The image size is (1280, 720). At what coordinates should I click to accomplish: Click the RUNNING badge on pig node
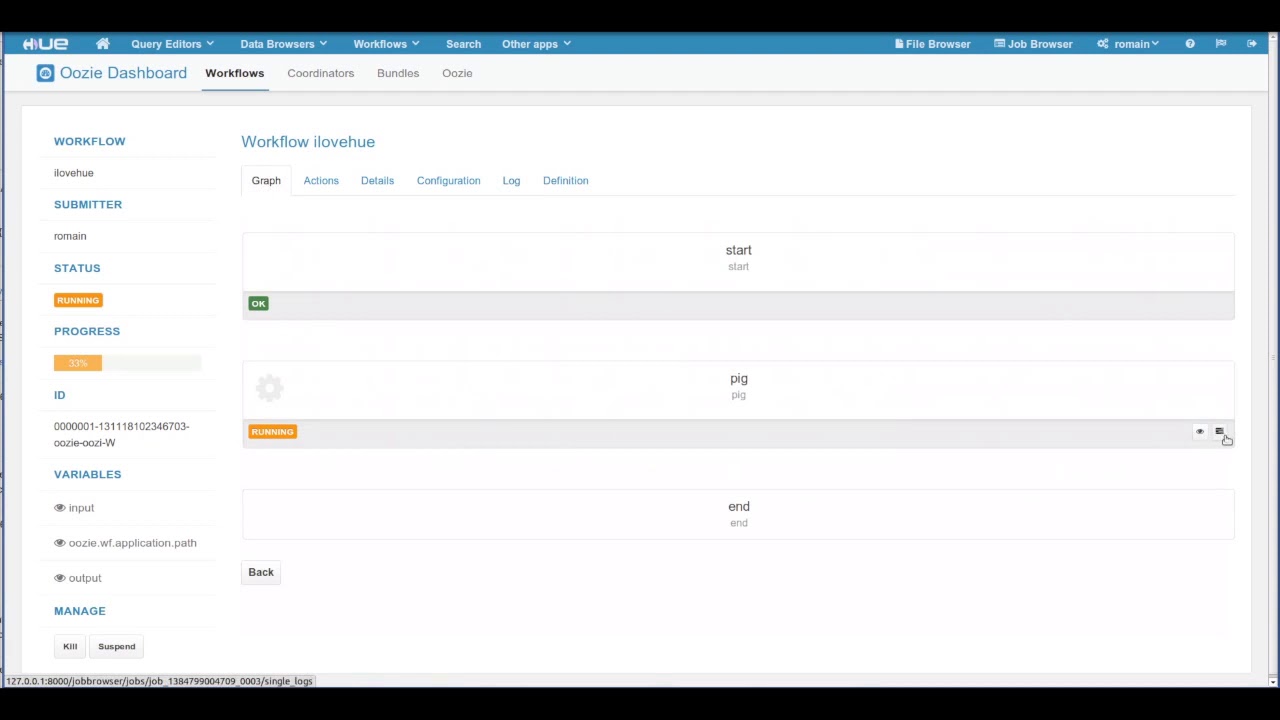(272, 432)
